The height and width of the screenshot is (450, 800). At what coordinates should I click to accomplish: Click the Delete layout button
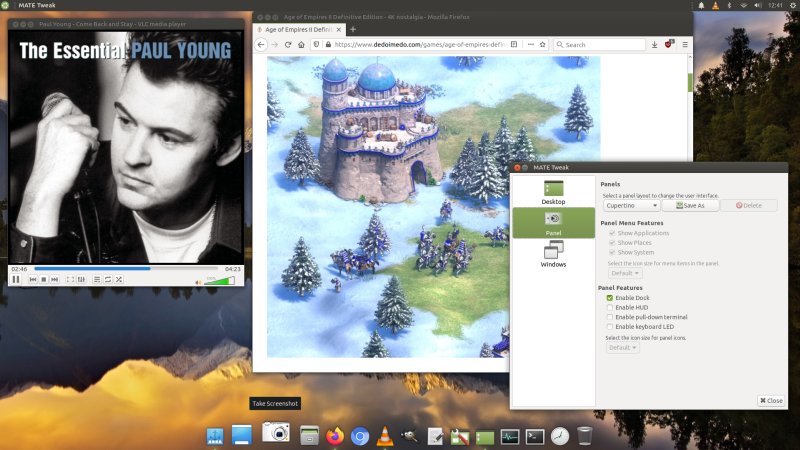tap(749, 206)
